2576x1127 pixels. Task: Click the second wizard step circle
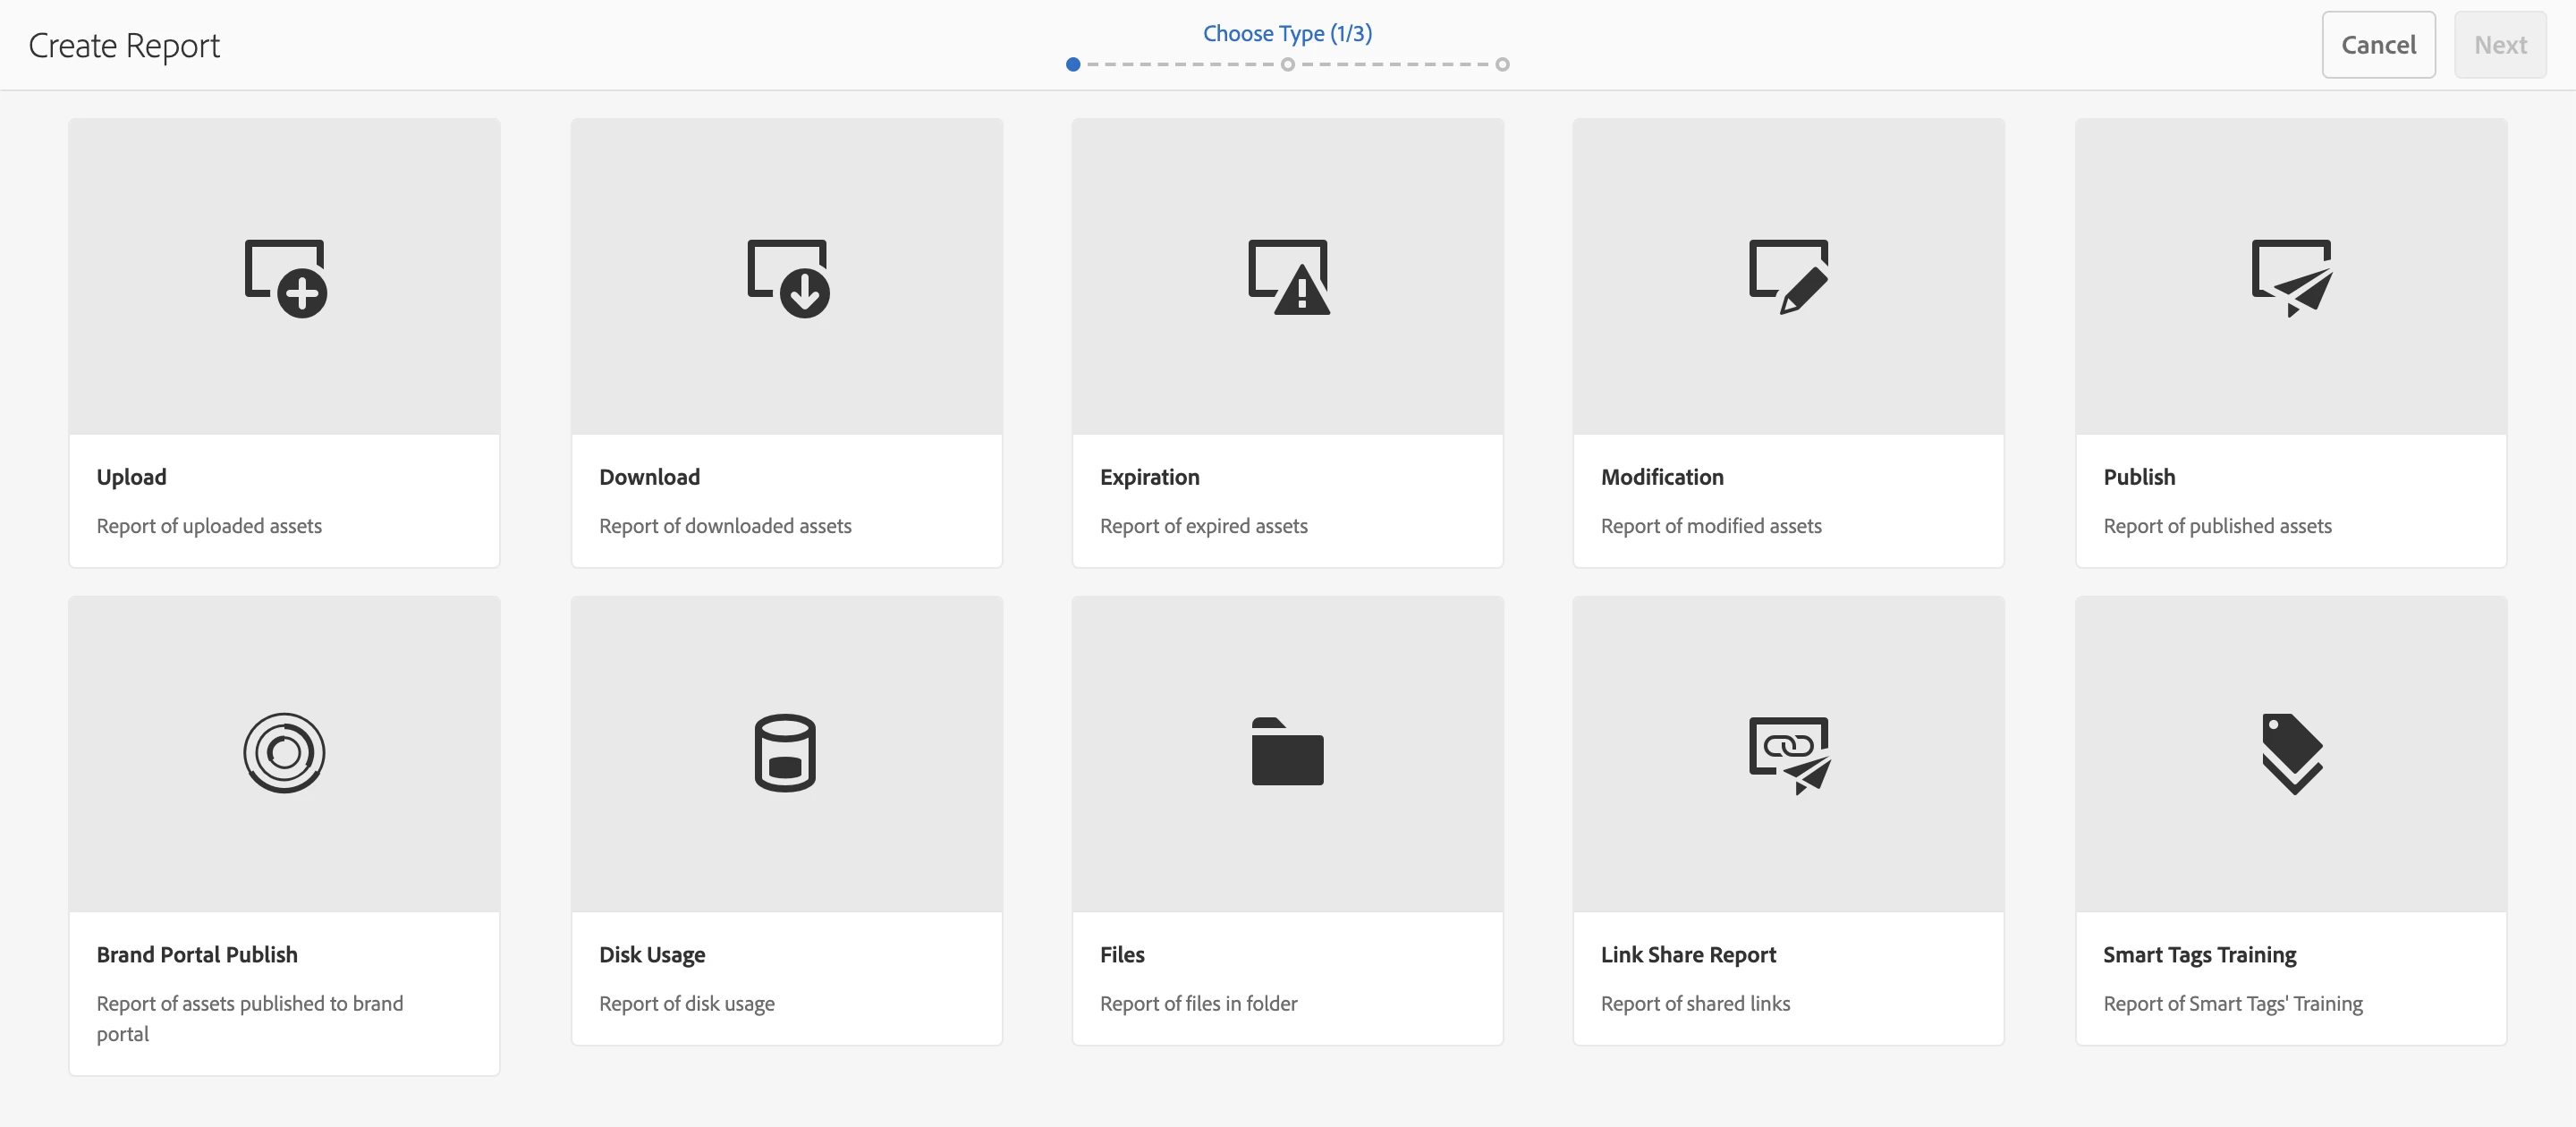pyautogui.click(x=1288, y=65)
